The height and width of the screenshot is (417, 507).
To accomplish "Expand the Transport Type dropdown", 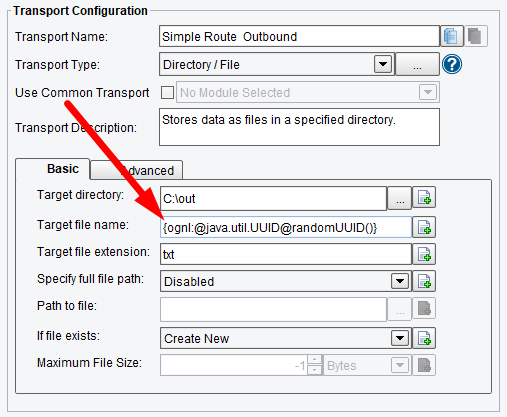I will click(x=383, y=64).
